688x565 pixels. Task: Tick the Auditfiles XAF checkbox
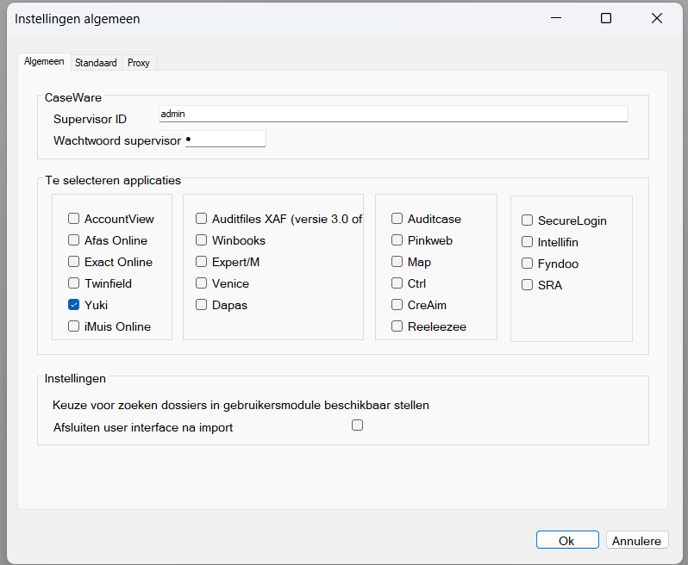(x=201, y=218)
